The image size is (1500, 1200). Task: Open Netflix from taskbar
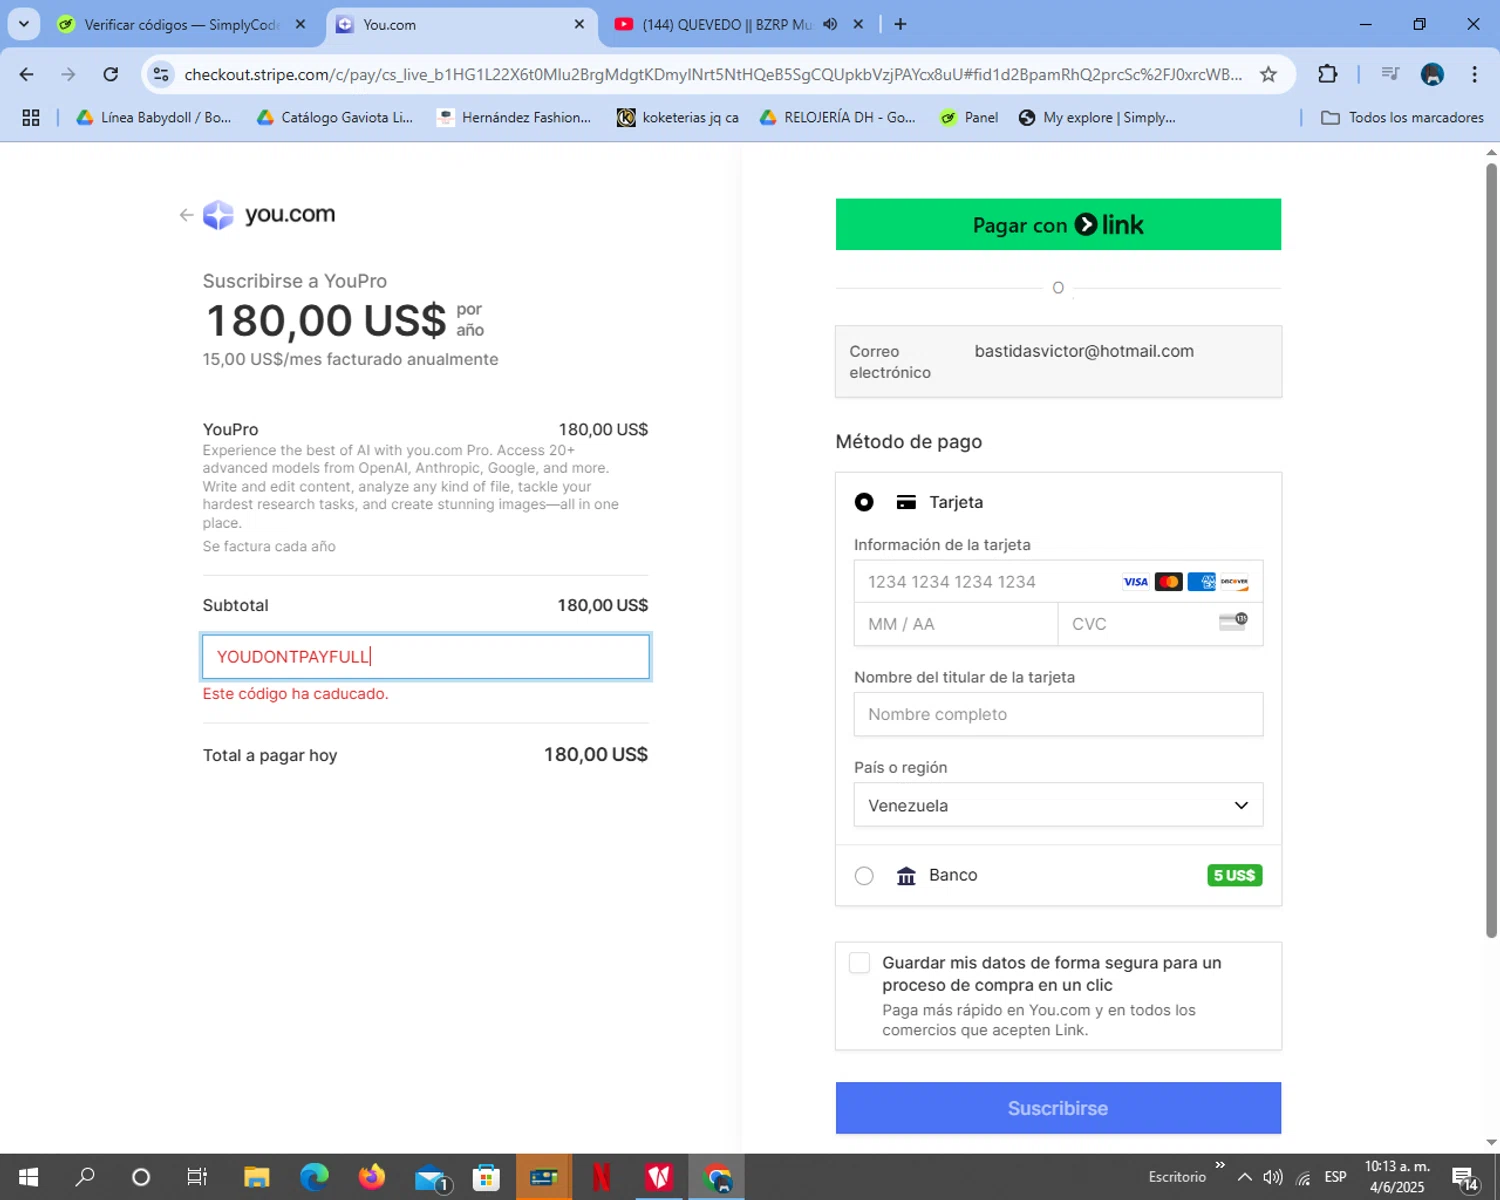tap(601, 1177)
